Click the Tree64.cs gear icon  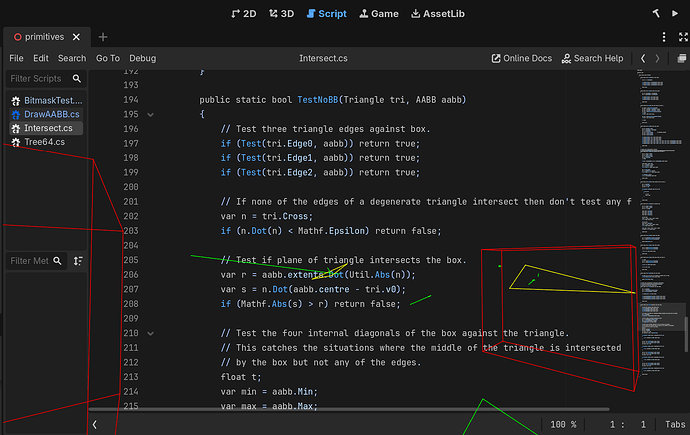click(16, 143)
